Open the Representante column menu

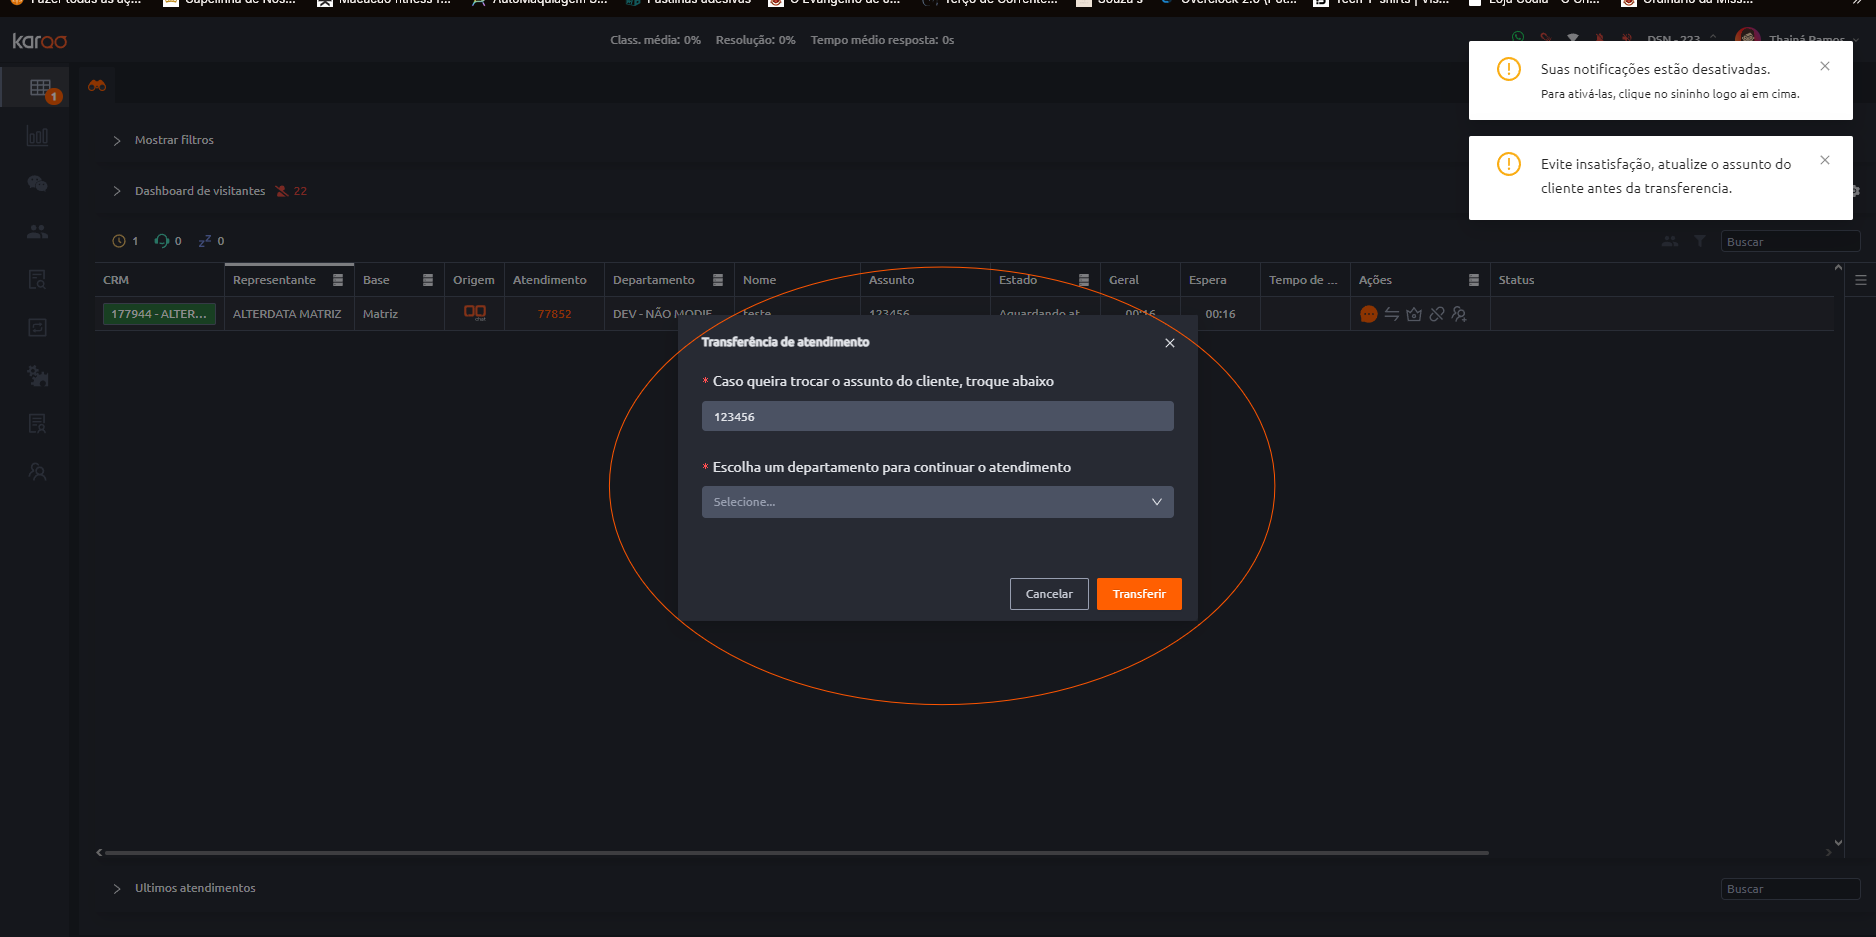pyautogui.click(x=338, y=280)
